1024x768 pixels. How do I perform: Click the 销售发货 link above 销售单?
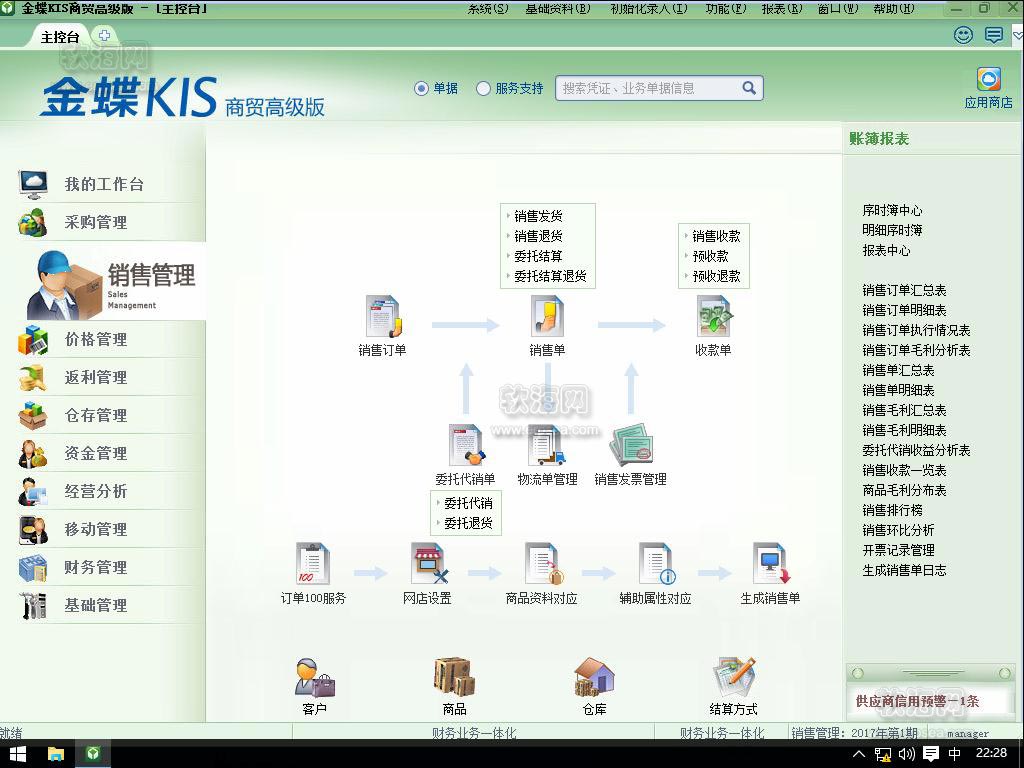[538, 216]
